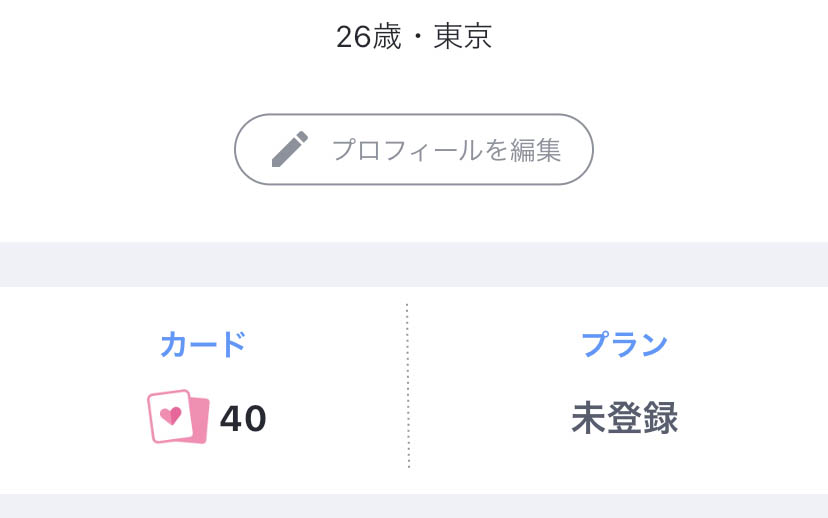828x518 pixels.
Task: Click the tip of the pencil icon
Action: pos(276,162)
